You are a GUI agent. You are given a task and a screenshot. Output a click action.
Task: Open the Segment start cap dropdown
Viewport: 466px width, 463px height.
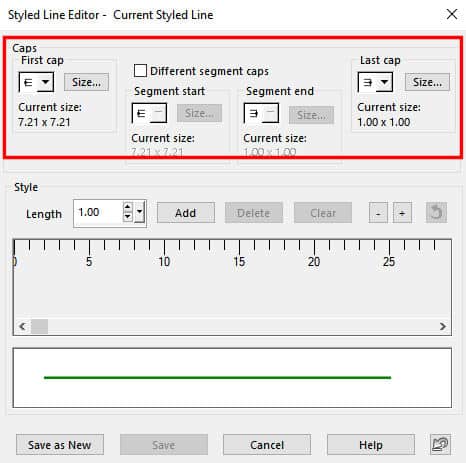pos(149,113)
